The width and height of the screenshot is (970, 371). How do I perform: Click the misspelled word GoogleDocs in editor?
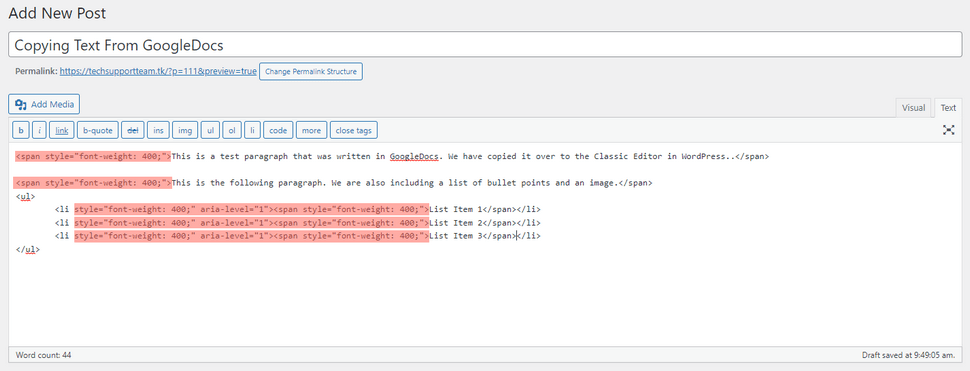click(414, 156)
